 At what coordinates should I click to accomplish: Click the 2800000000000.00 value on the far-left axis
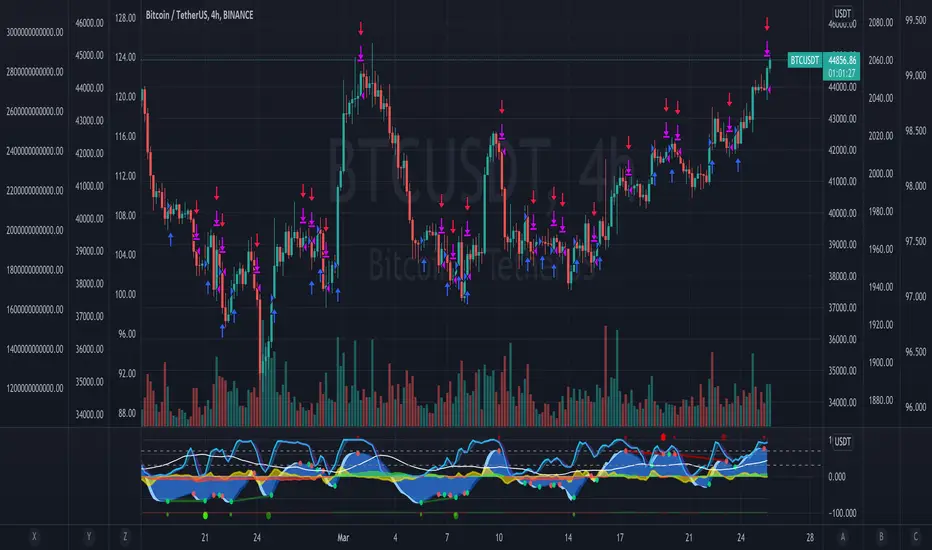[x=34, y=72]
